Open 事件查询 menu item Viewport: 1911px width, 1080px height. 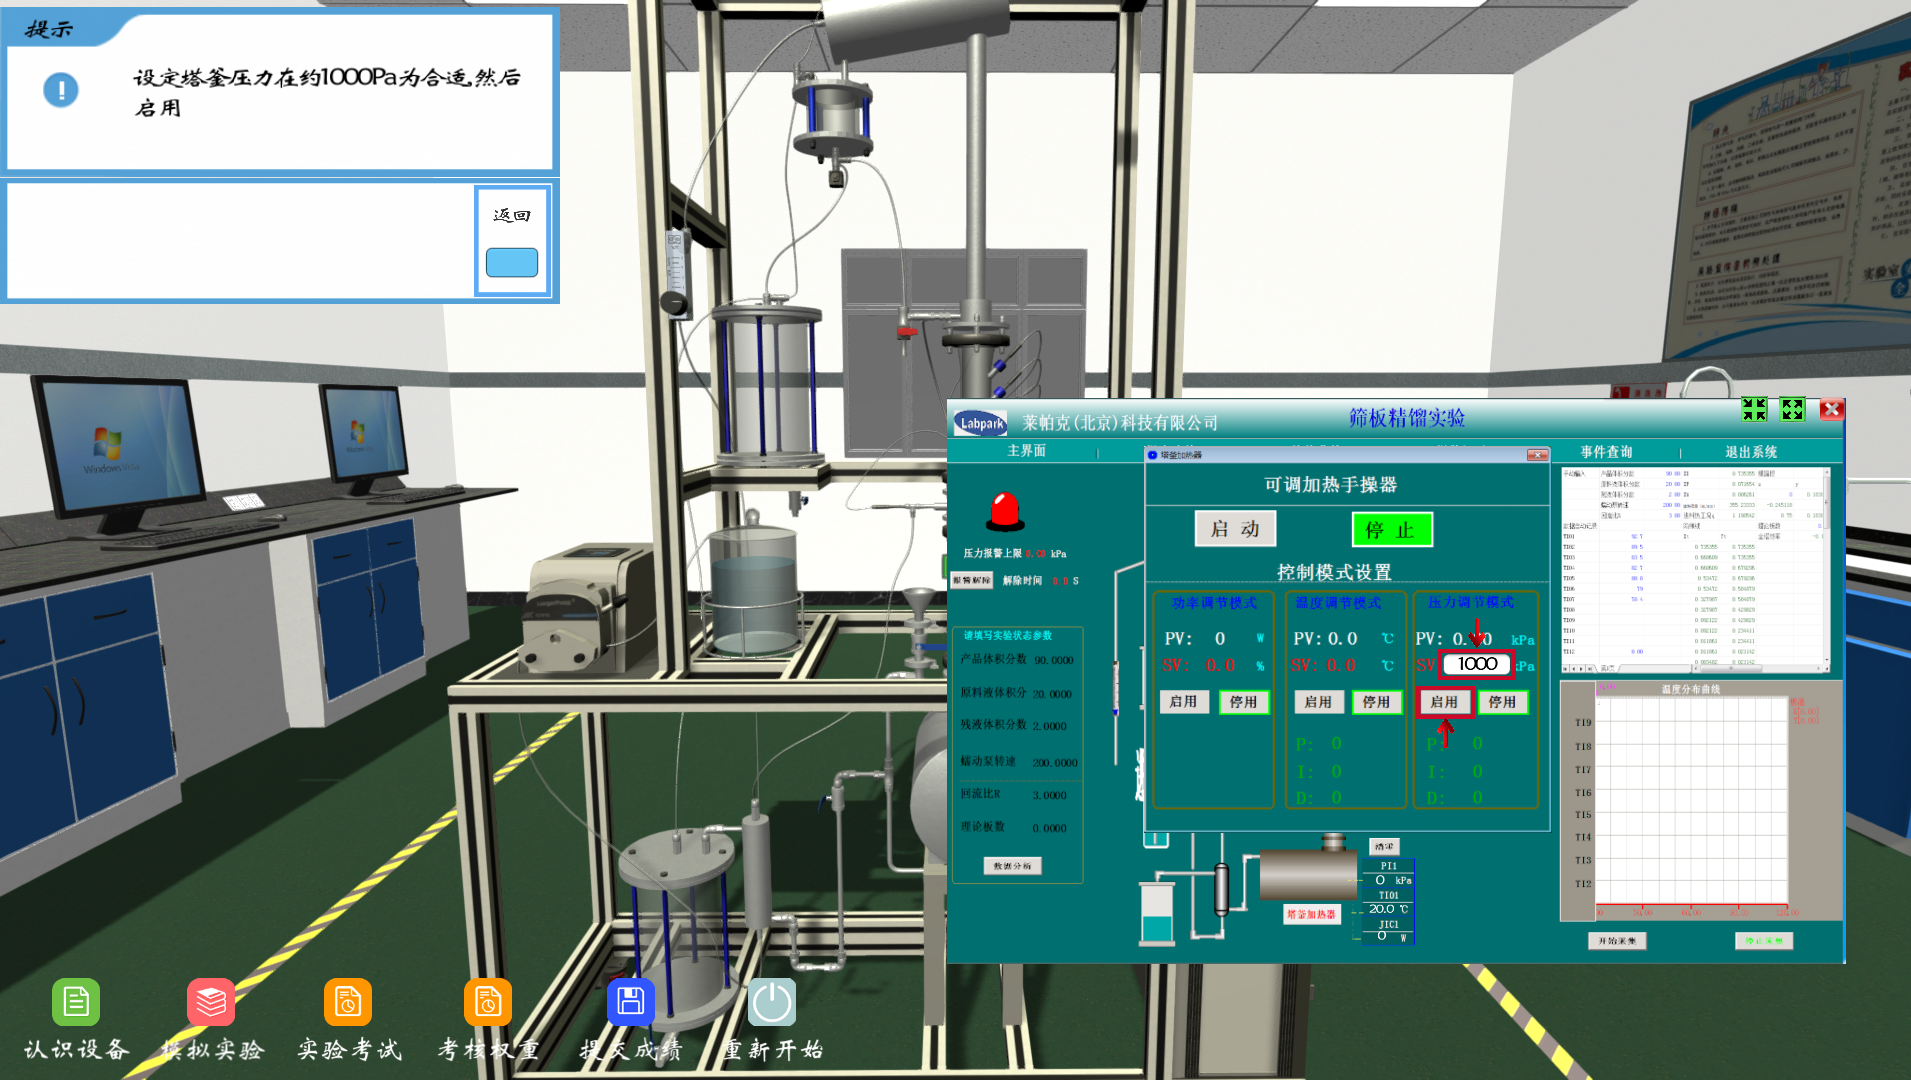1606,452
